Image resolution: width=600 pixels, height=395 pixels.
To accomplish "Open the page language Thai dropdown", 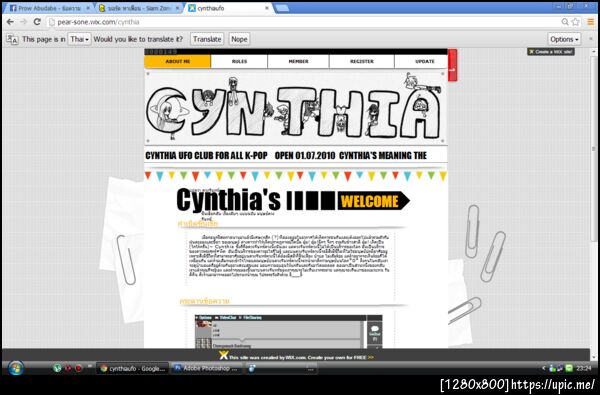I will point(79,39).
